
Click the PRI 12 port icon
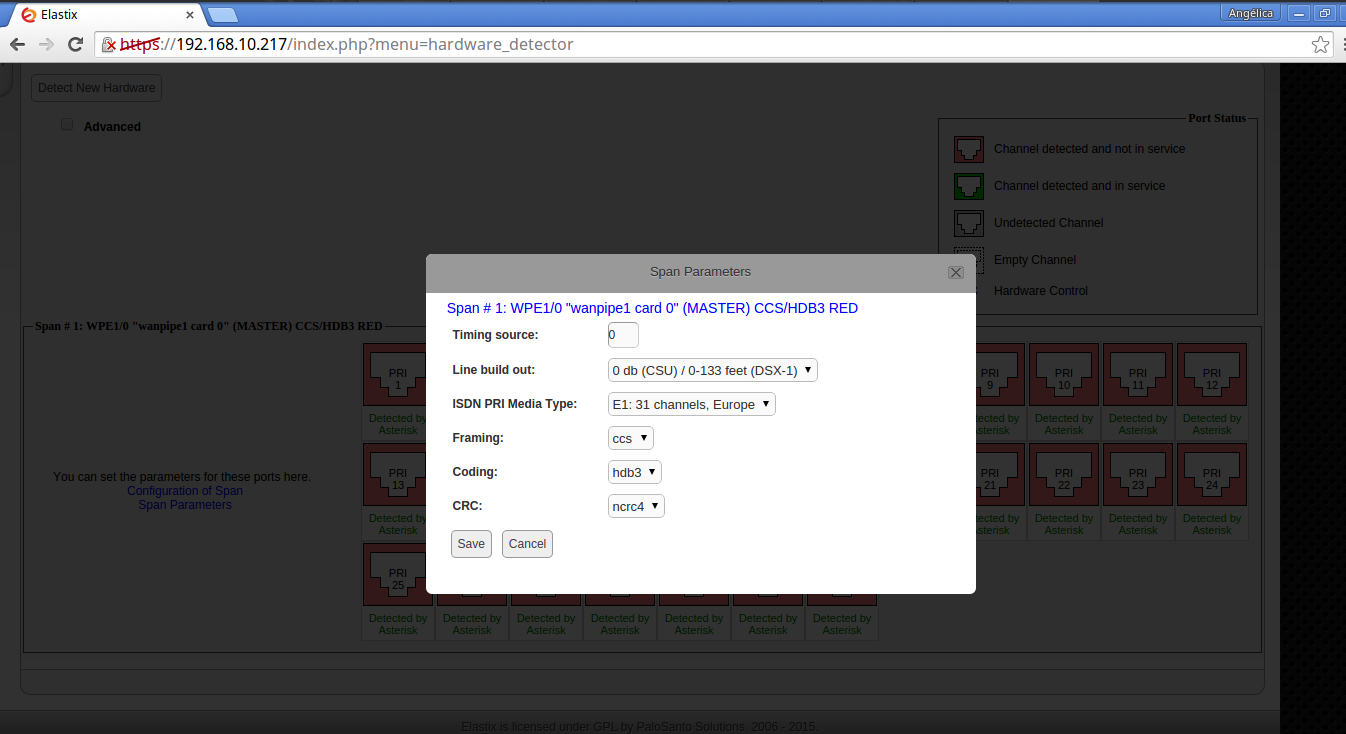tap(1211, 377)
